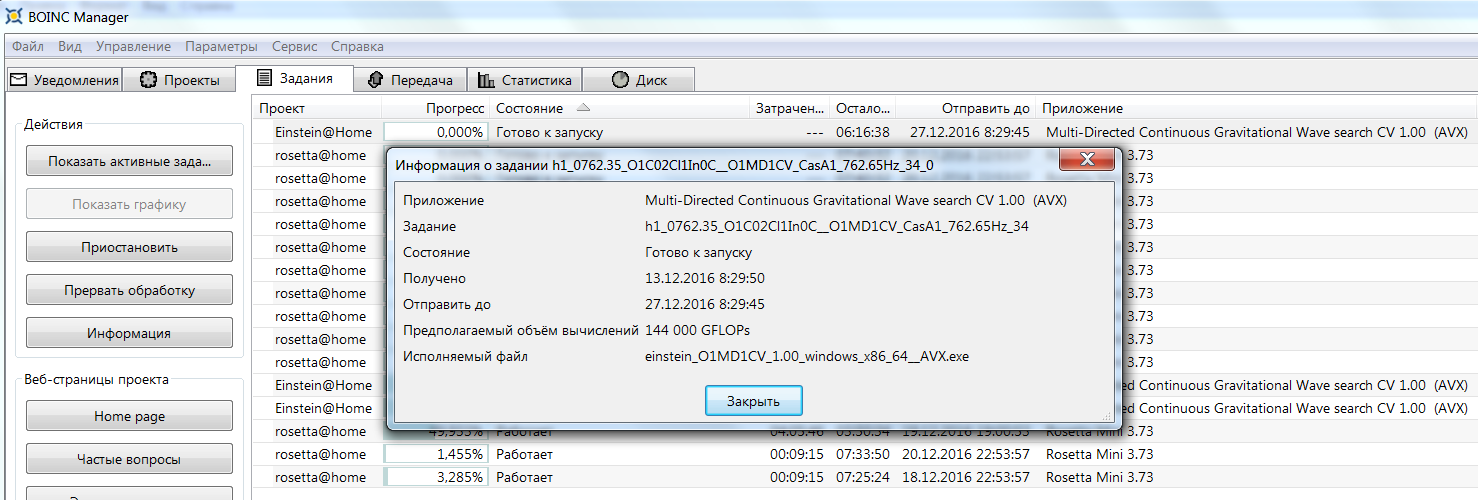Click the dialog task name ending CasA1_762.65Hz_34

pos(837,226)
